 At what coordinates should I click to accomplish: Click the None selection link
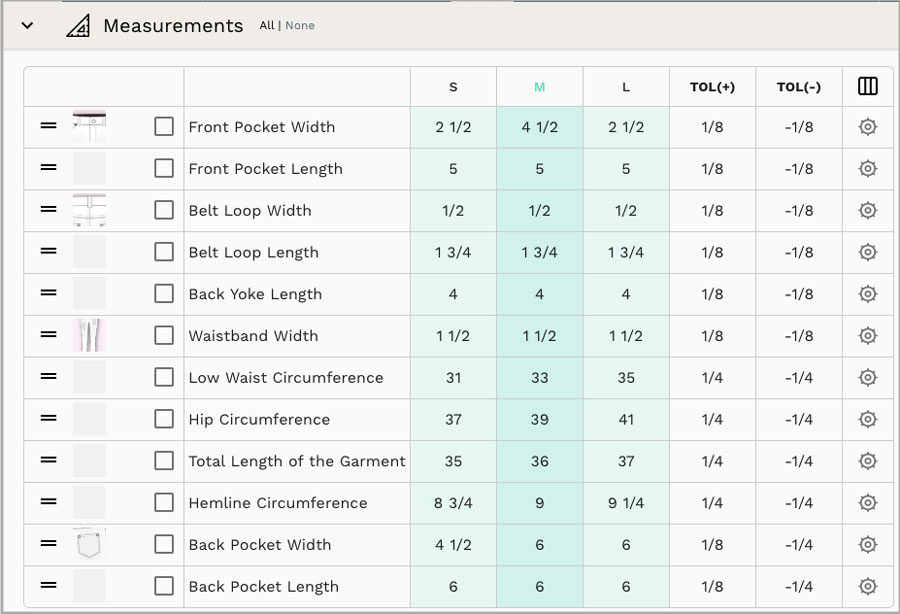point(300,25)
